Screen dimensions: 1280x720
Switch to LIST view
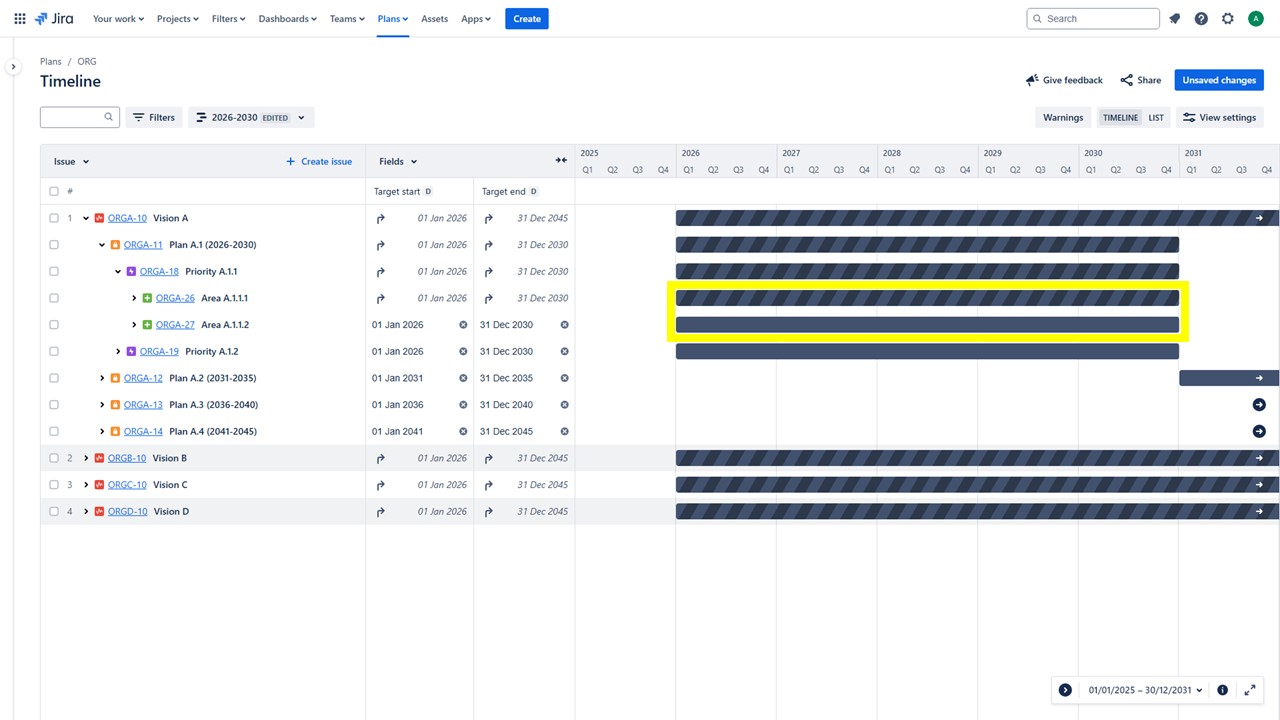tap(1156, 117)
